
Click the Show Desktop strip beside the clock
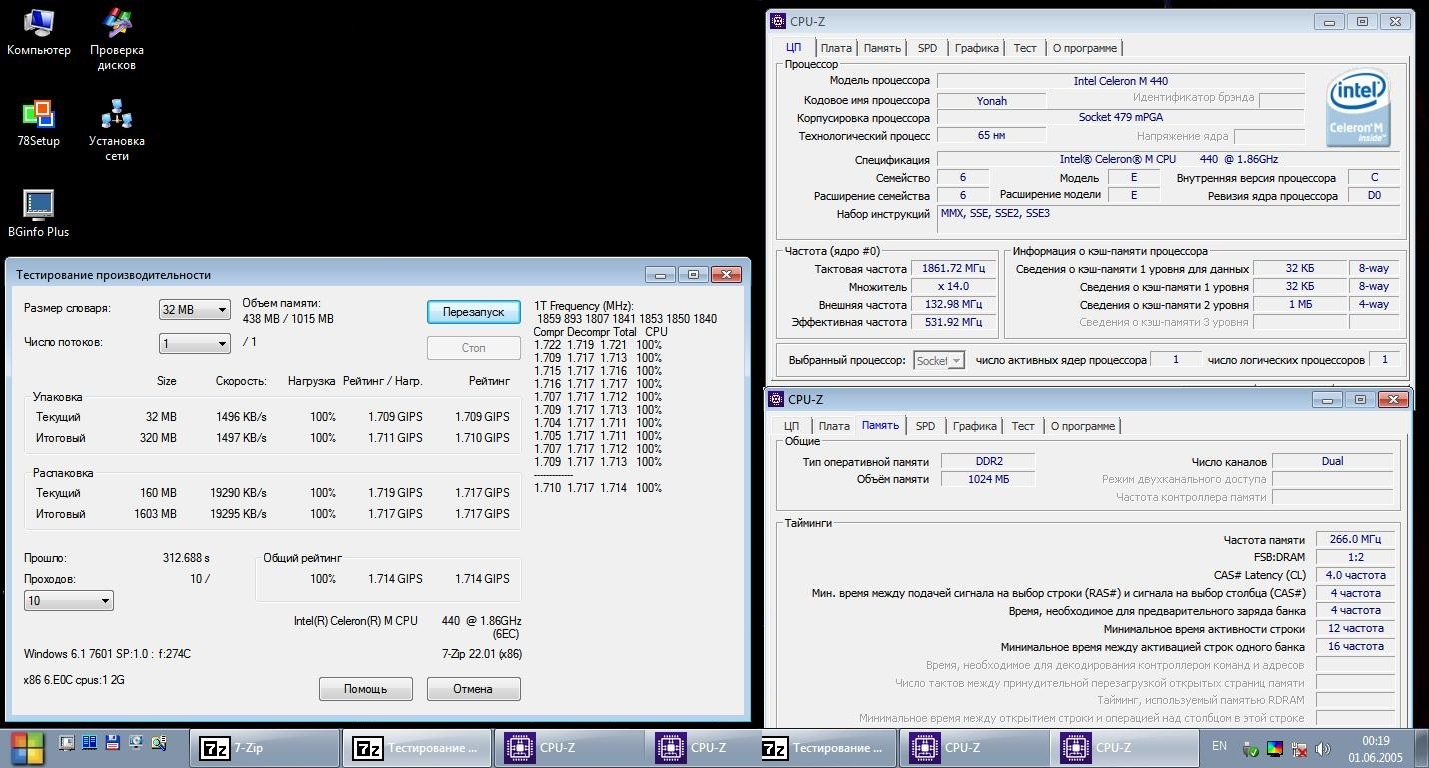(x=1422, y=748)
